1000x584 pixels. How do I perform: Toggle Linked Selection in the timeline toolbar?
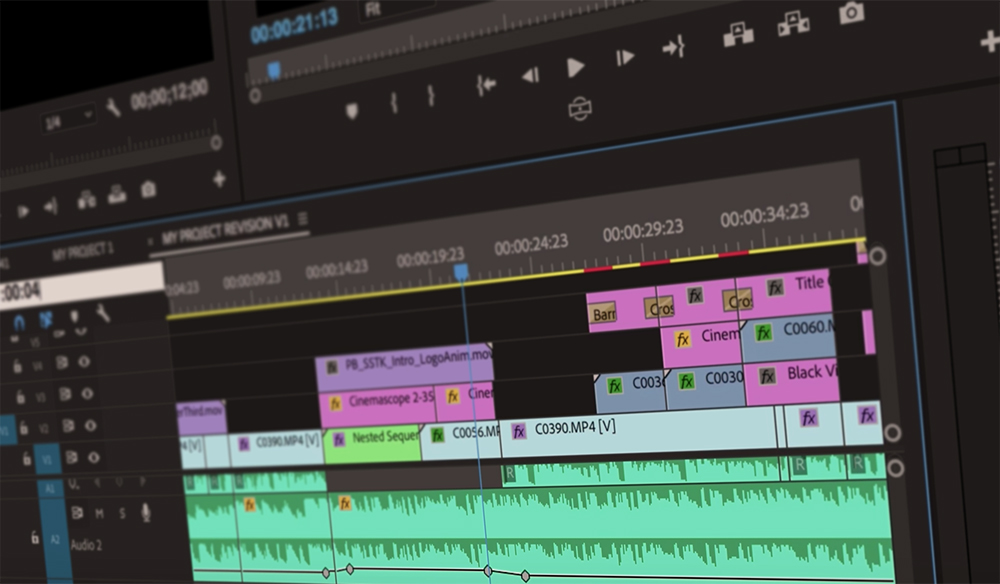tap(46, 319)
